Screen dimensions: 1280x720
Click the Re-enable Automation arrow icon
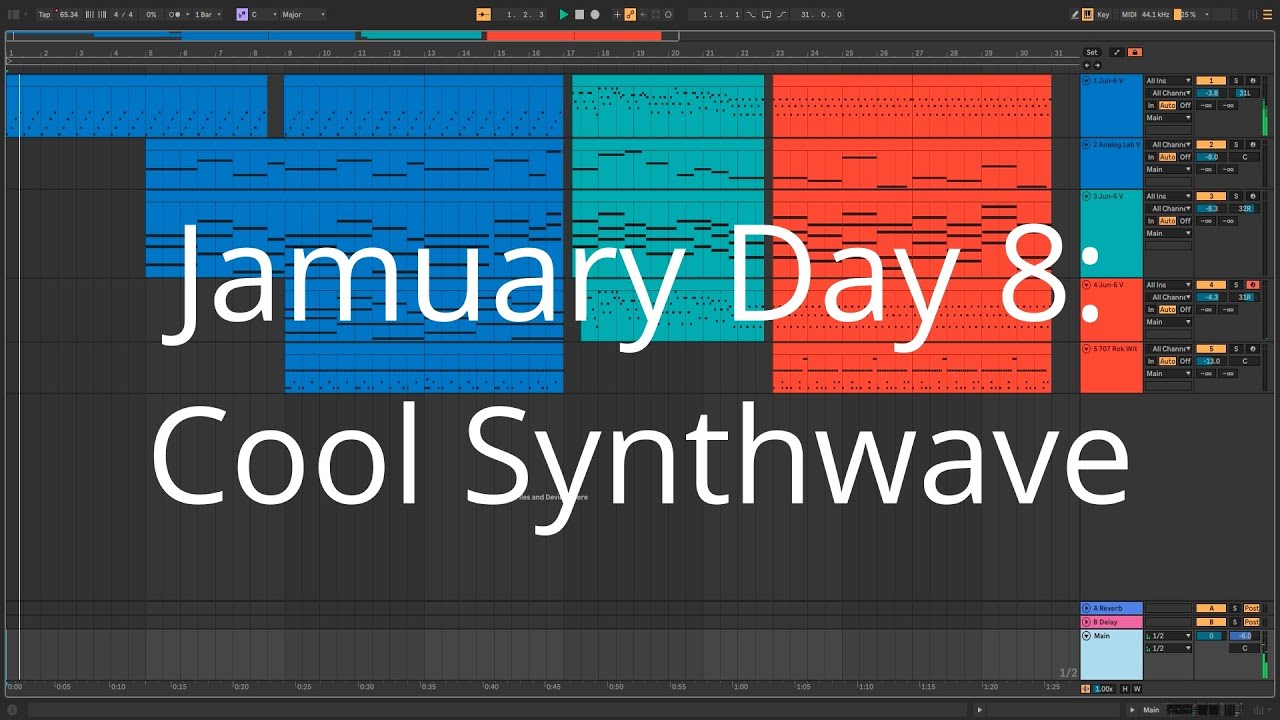[x=643, y=15]
